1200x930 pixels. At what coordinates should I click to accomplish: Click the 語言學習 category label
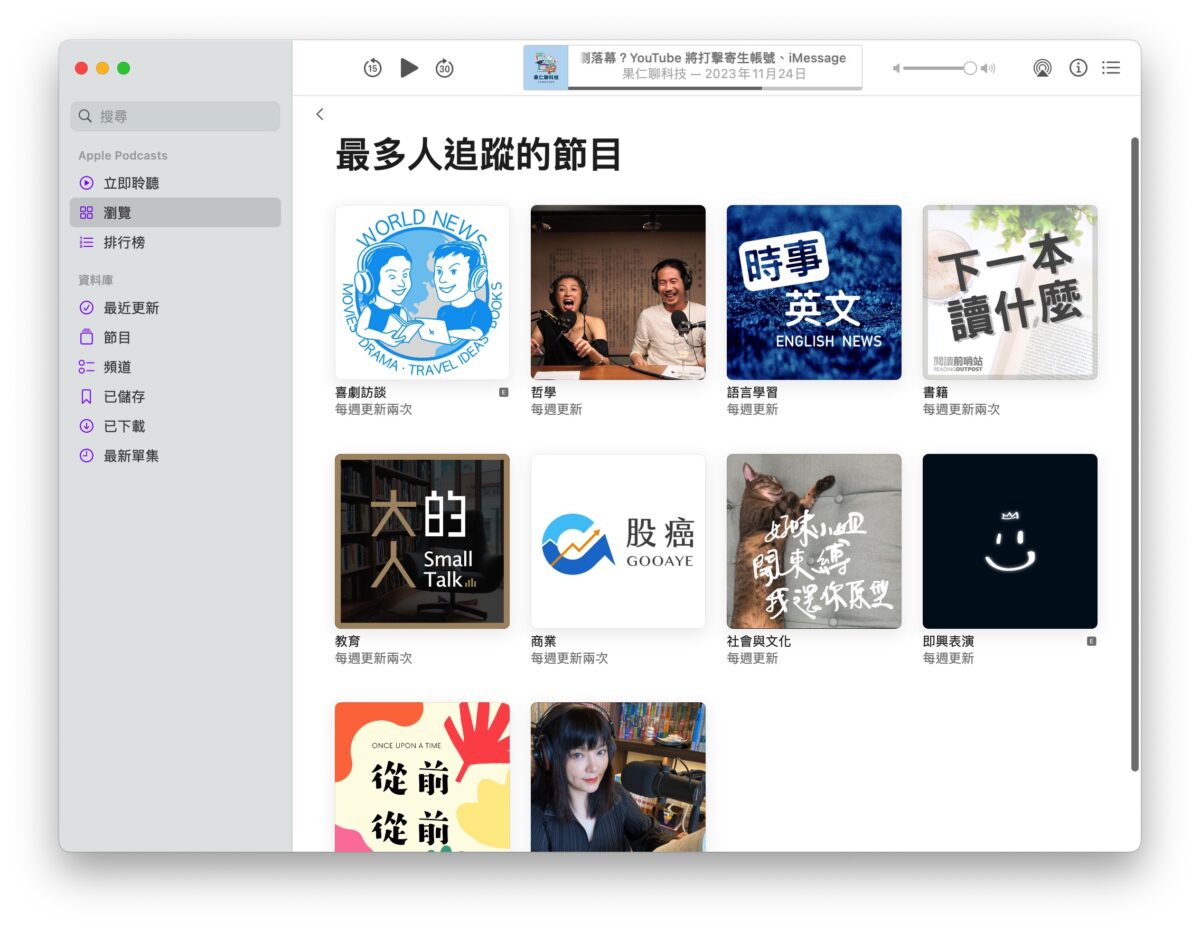[x=752, y=393]
